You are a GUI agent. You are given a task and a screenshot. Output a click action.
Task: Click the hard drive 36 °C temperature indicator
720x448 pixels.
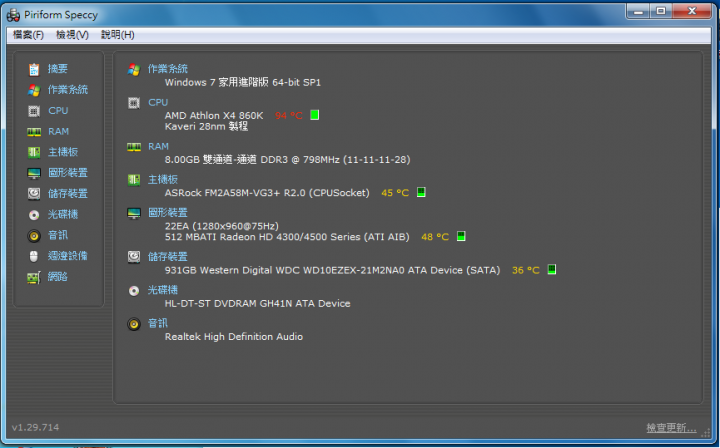[552, 269]
